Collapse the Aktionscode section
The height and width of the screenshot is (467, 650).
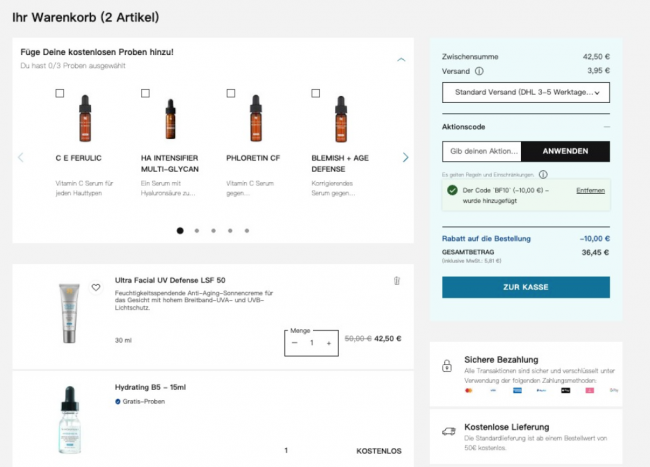click(x=605, y=128)
